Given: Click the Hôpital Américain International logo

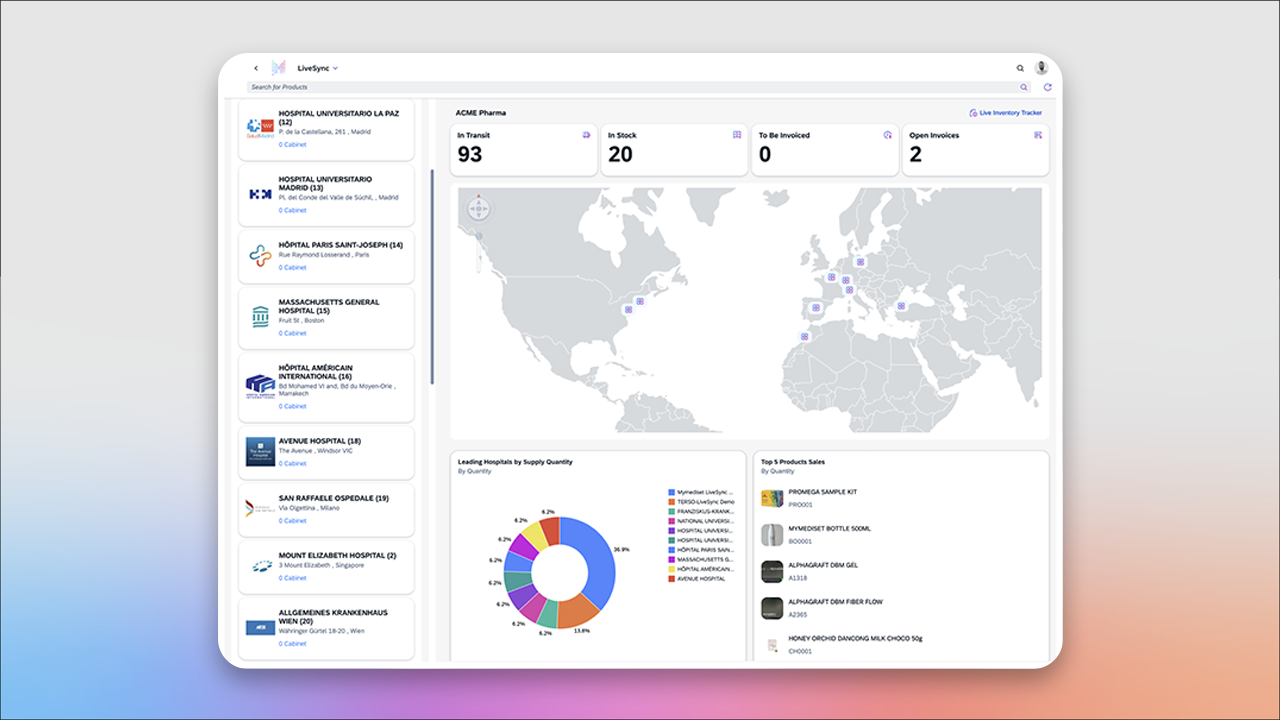Looking at the screenshot, I should click(260, 386).
